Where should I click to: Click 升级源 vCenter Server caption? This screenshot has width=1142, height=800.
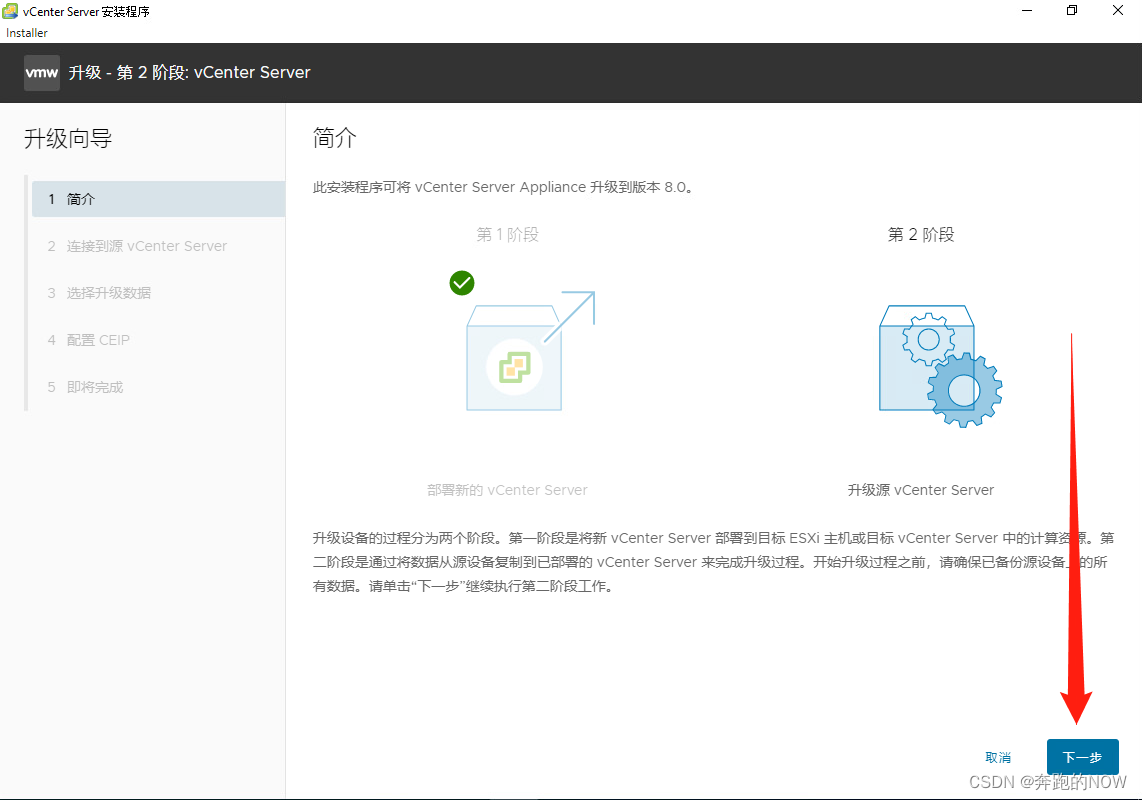[921, 490]
